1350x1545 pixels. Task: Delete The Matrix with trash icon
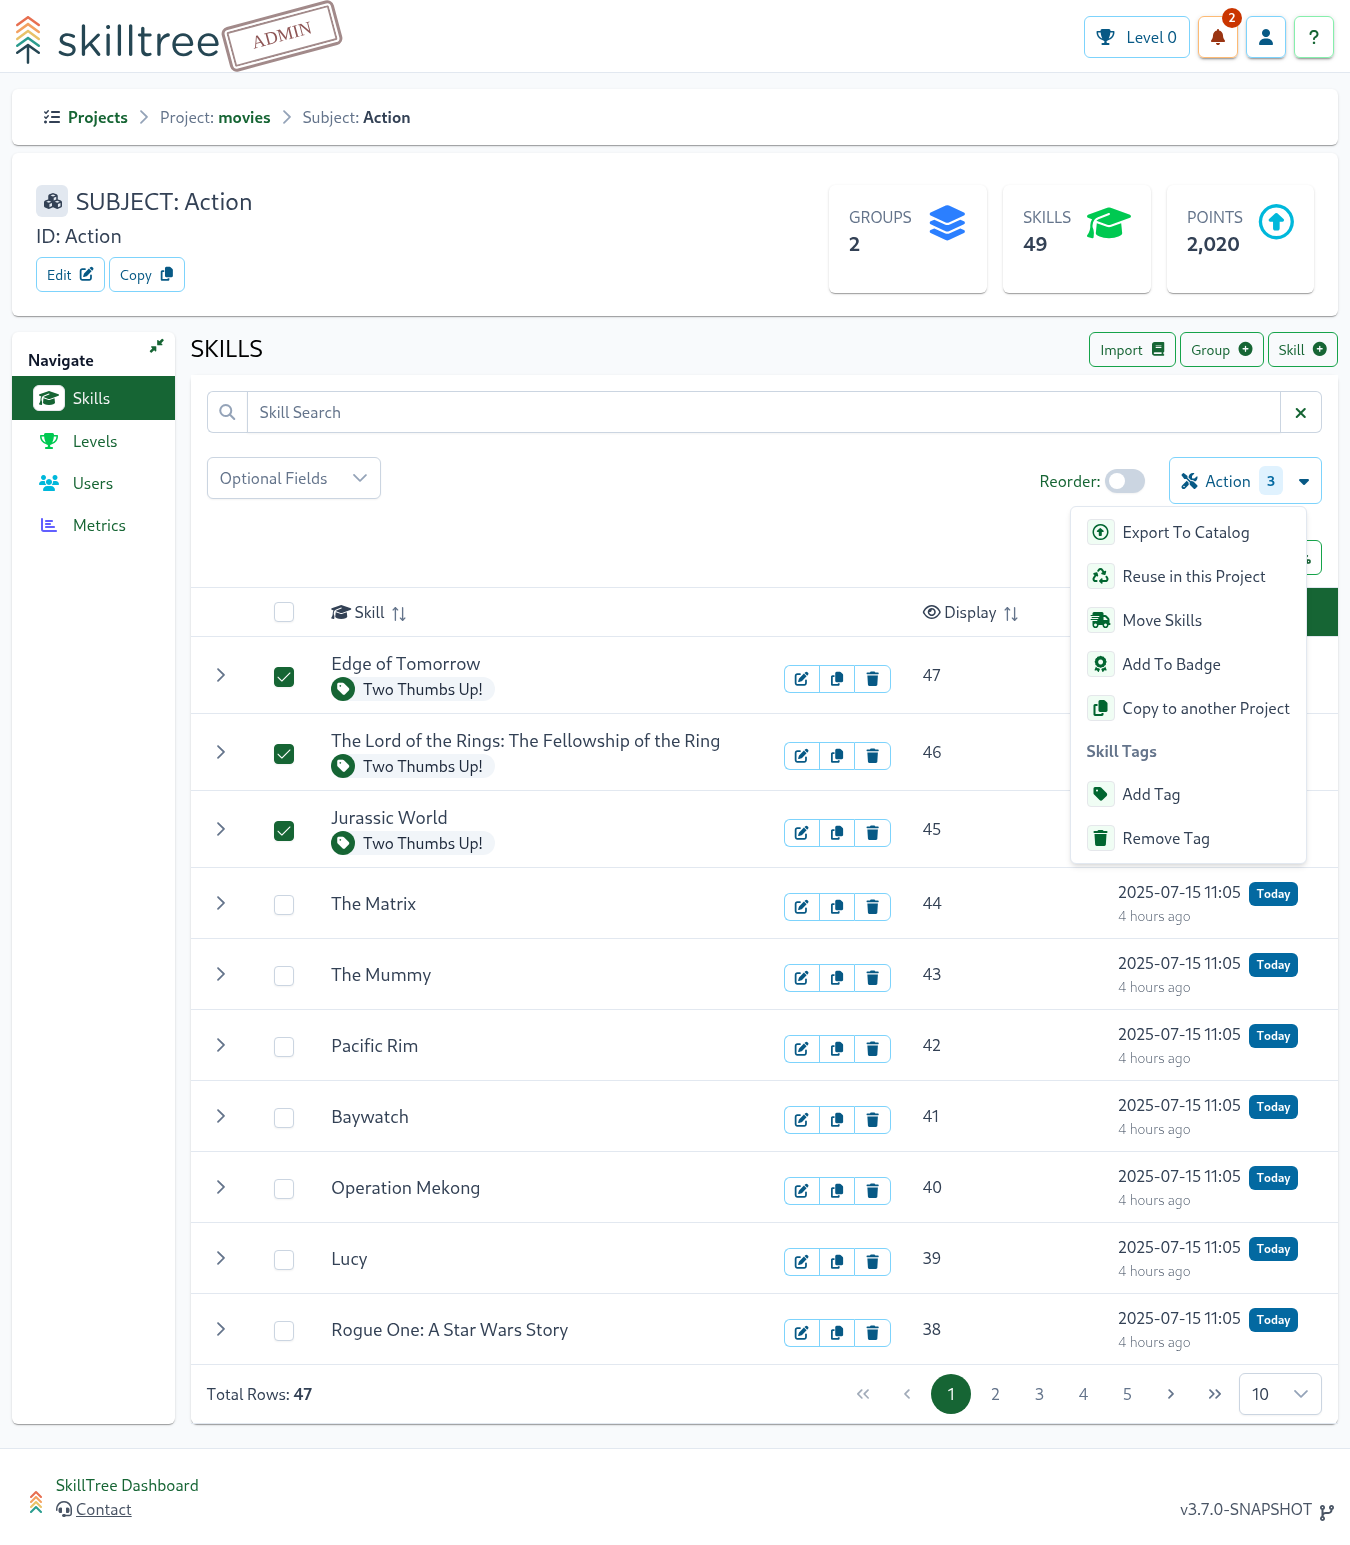(872, 907)
